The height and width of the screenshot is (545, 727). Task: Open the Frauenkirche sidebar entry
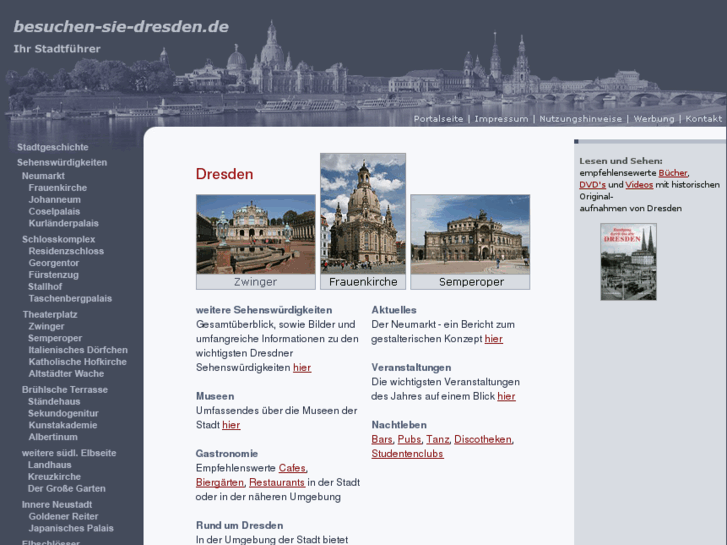pos(57,188)
